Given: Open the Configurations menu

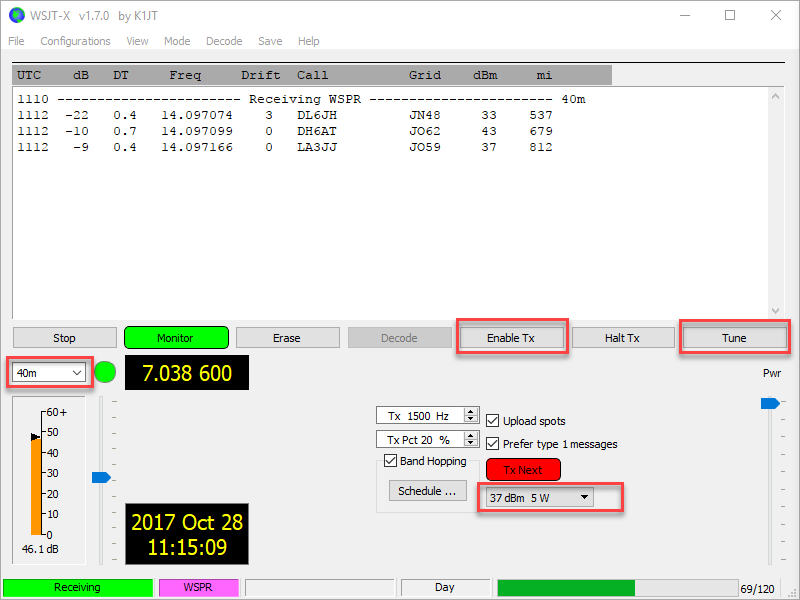Looking at the screenshot, I should click(75, 41).
